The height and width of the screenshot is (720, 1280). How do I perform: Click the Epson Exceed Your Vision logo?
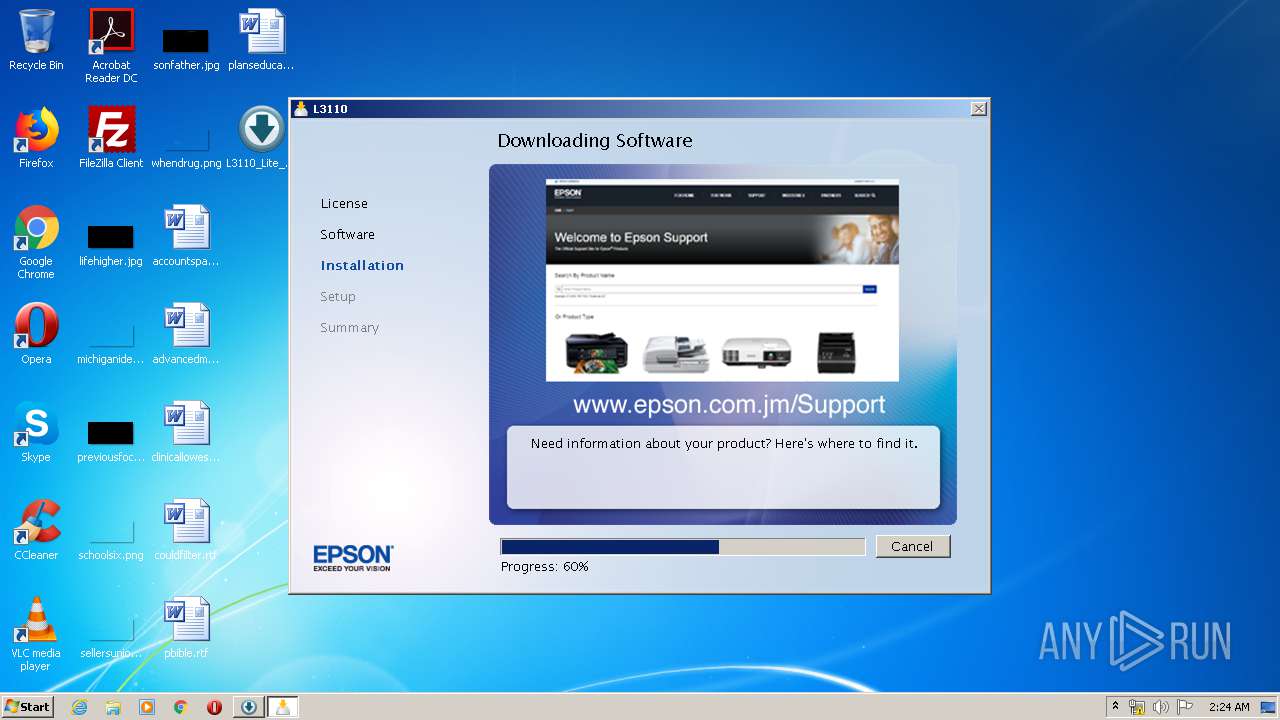point(353,558)
